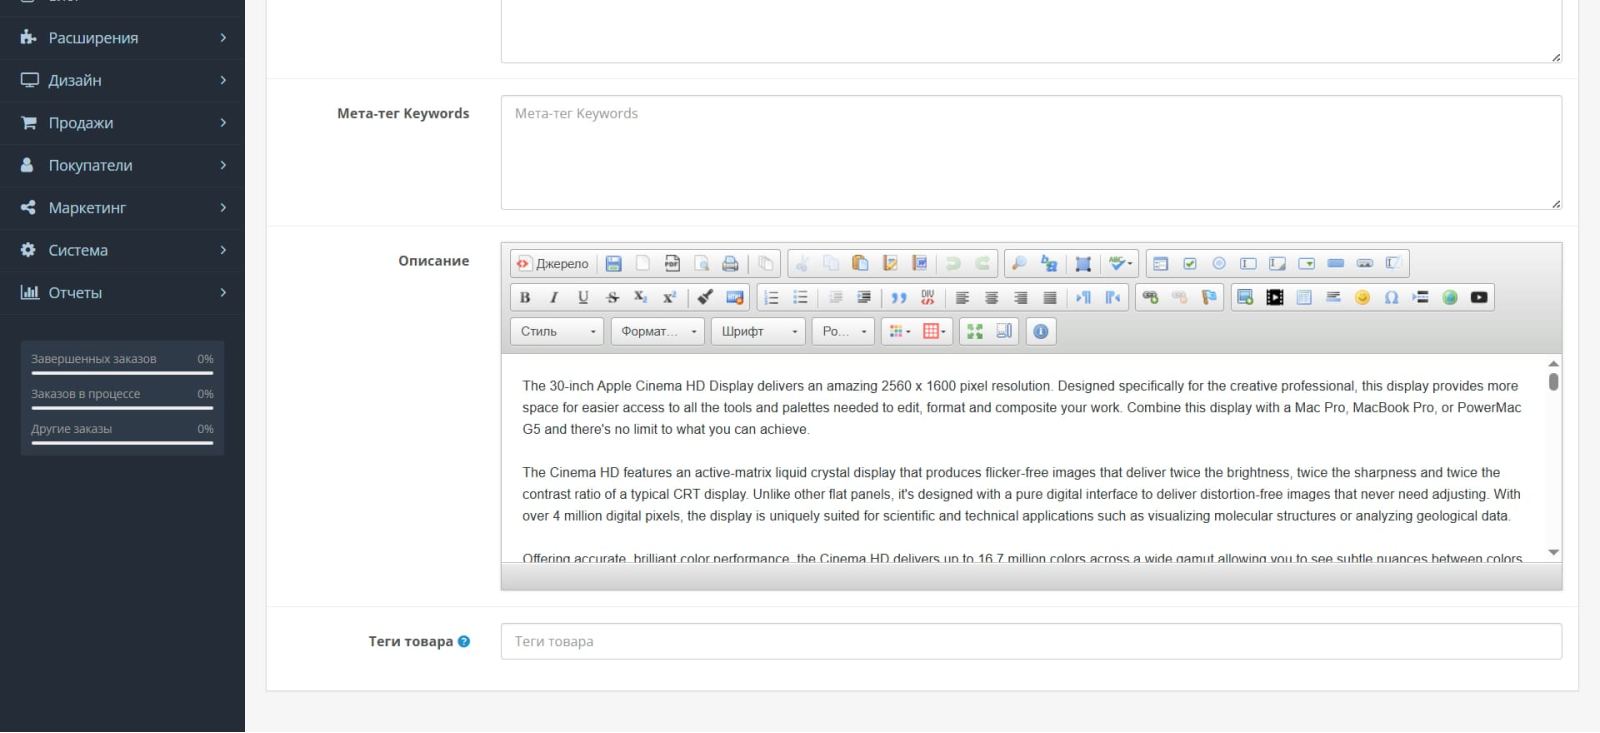Click the New Page blank document icon
This screenshot has width=1600, height=733.
(643, 264)
